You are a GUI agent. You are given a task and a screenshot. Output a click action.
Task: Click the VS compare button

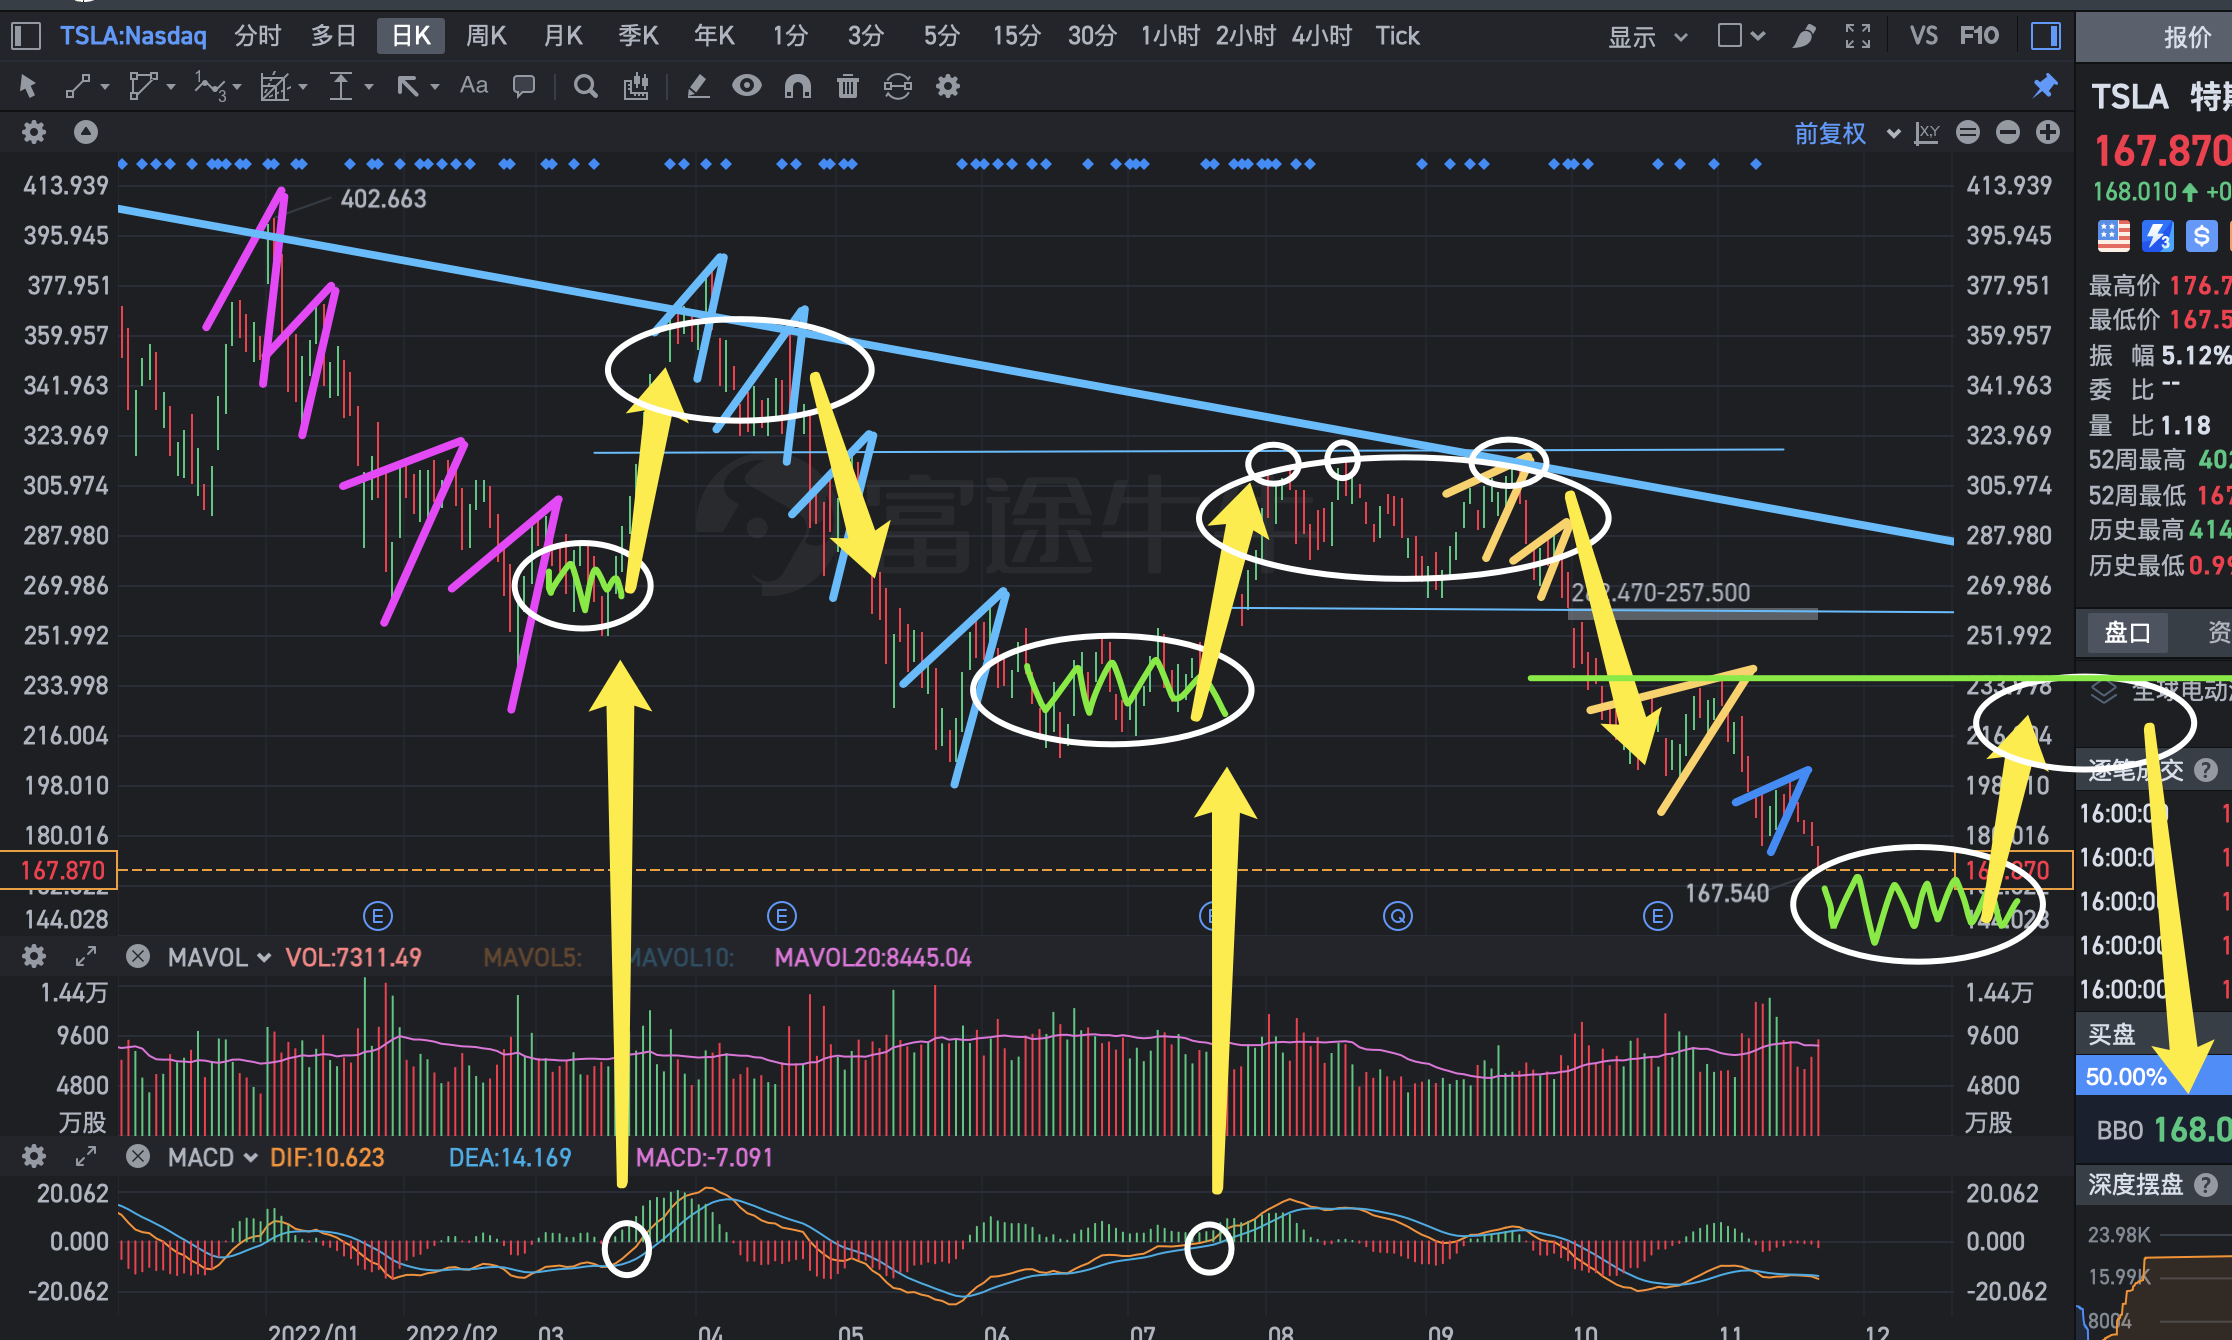pyautogui.click(x=1923, y=36)
